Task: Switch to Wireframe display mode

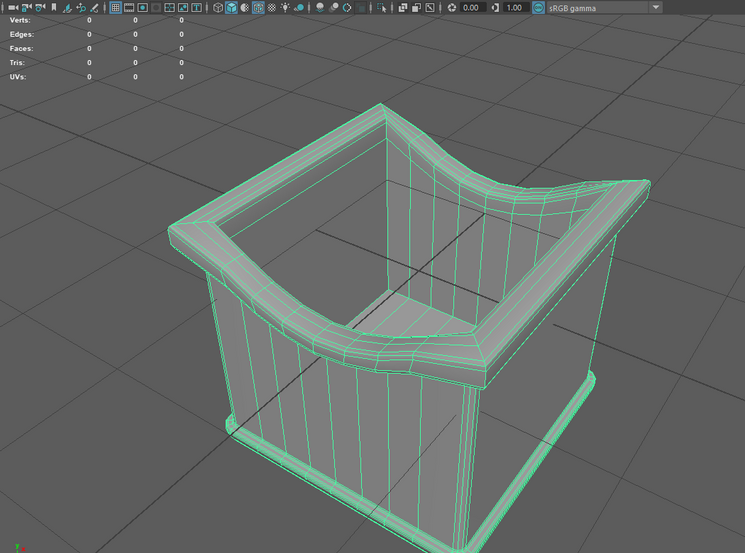Action: (218, 8)
